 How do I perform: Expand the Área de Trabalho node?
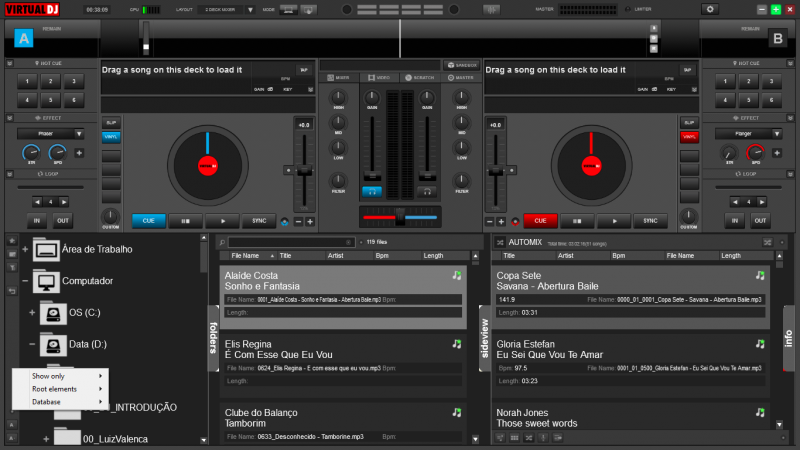[24, 249]
